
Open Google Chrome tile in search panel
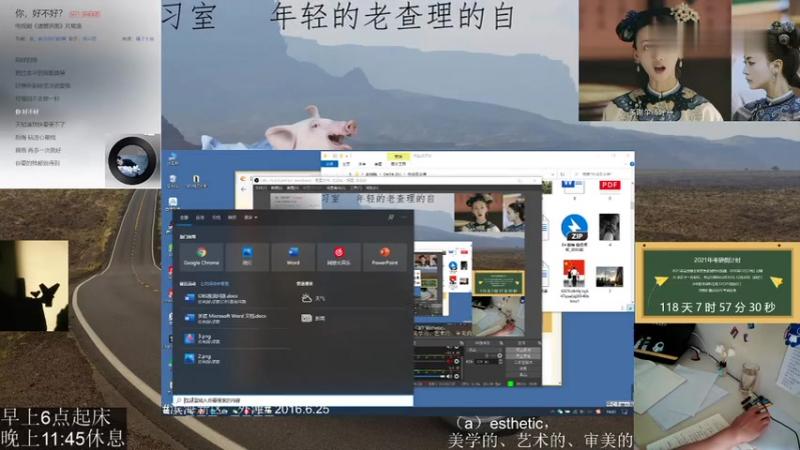coord(202,256)
